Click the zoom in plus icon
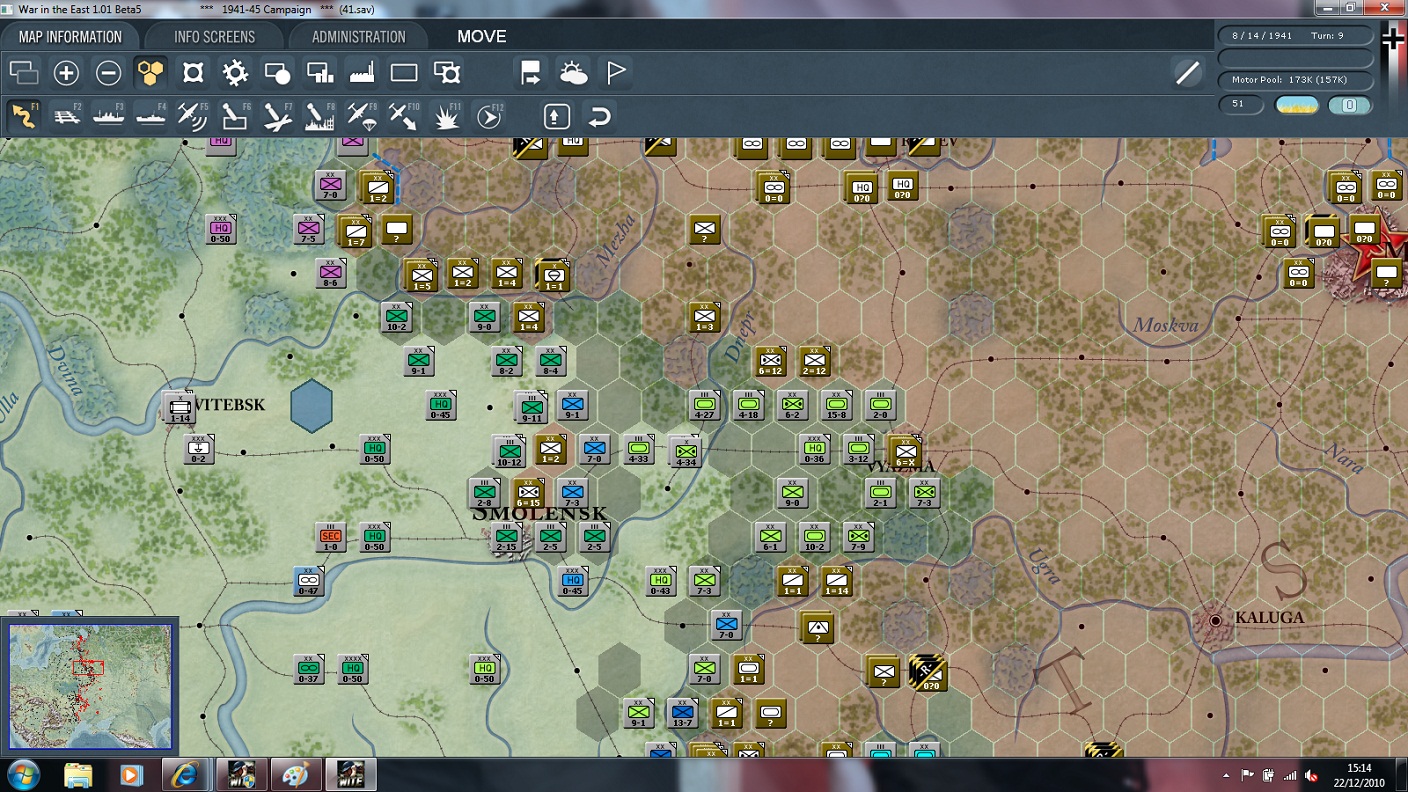 (x=66, y=73)
